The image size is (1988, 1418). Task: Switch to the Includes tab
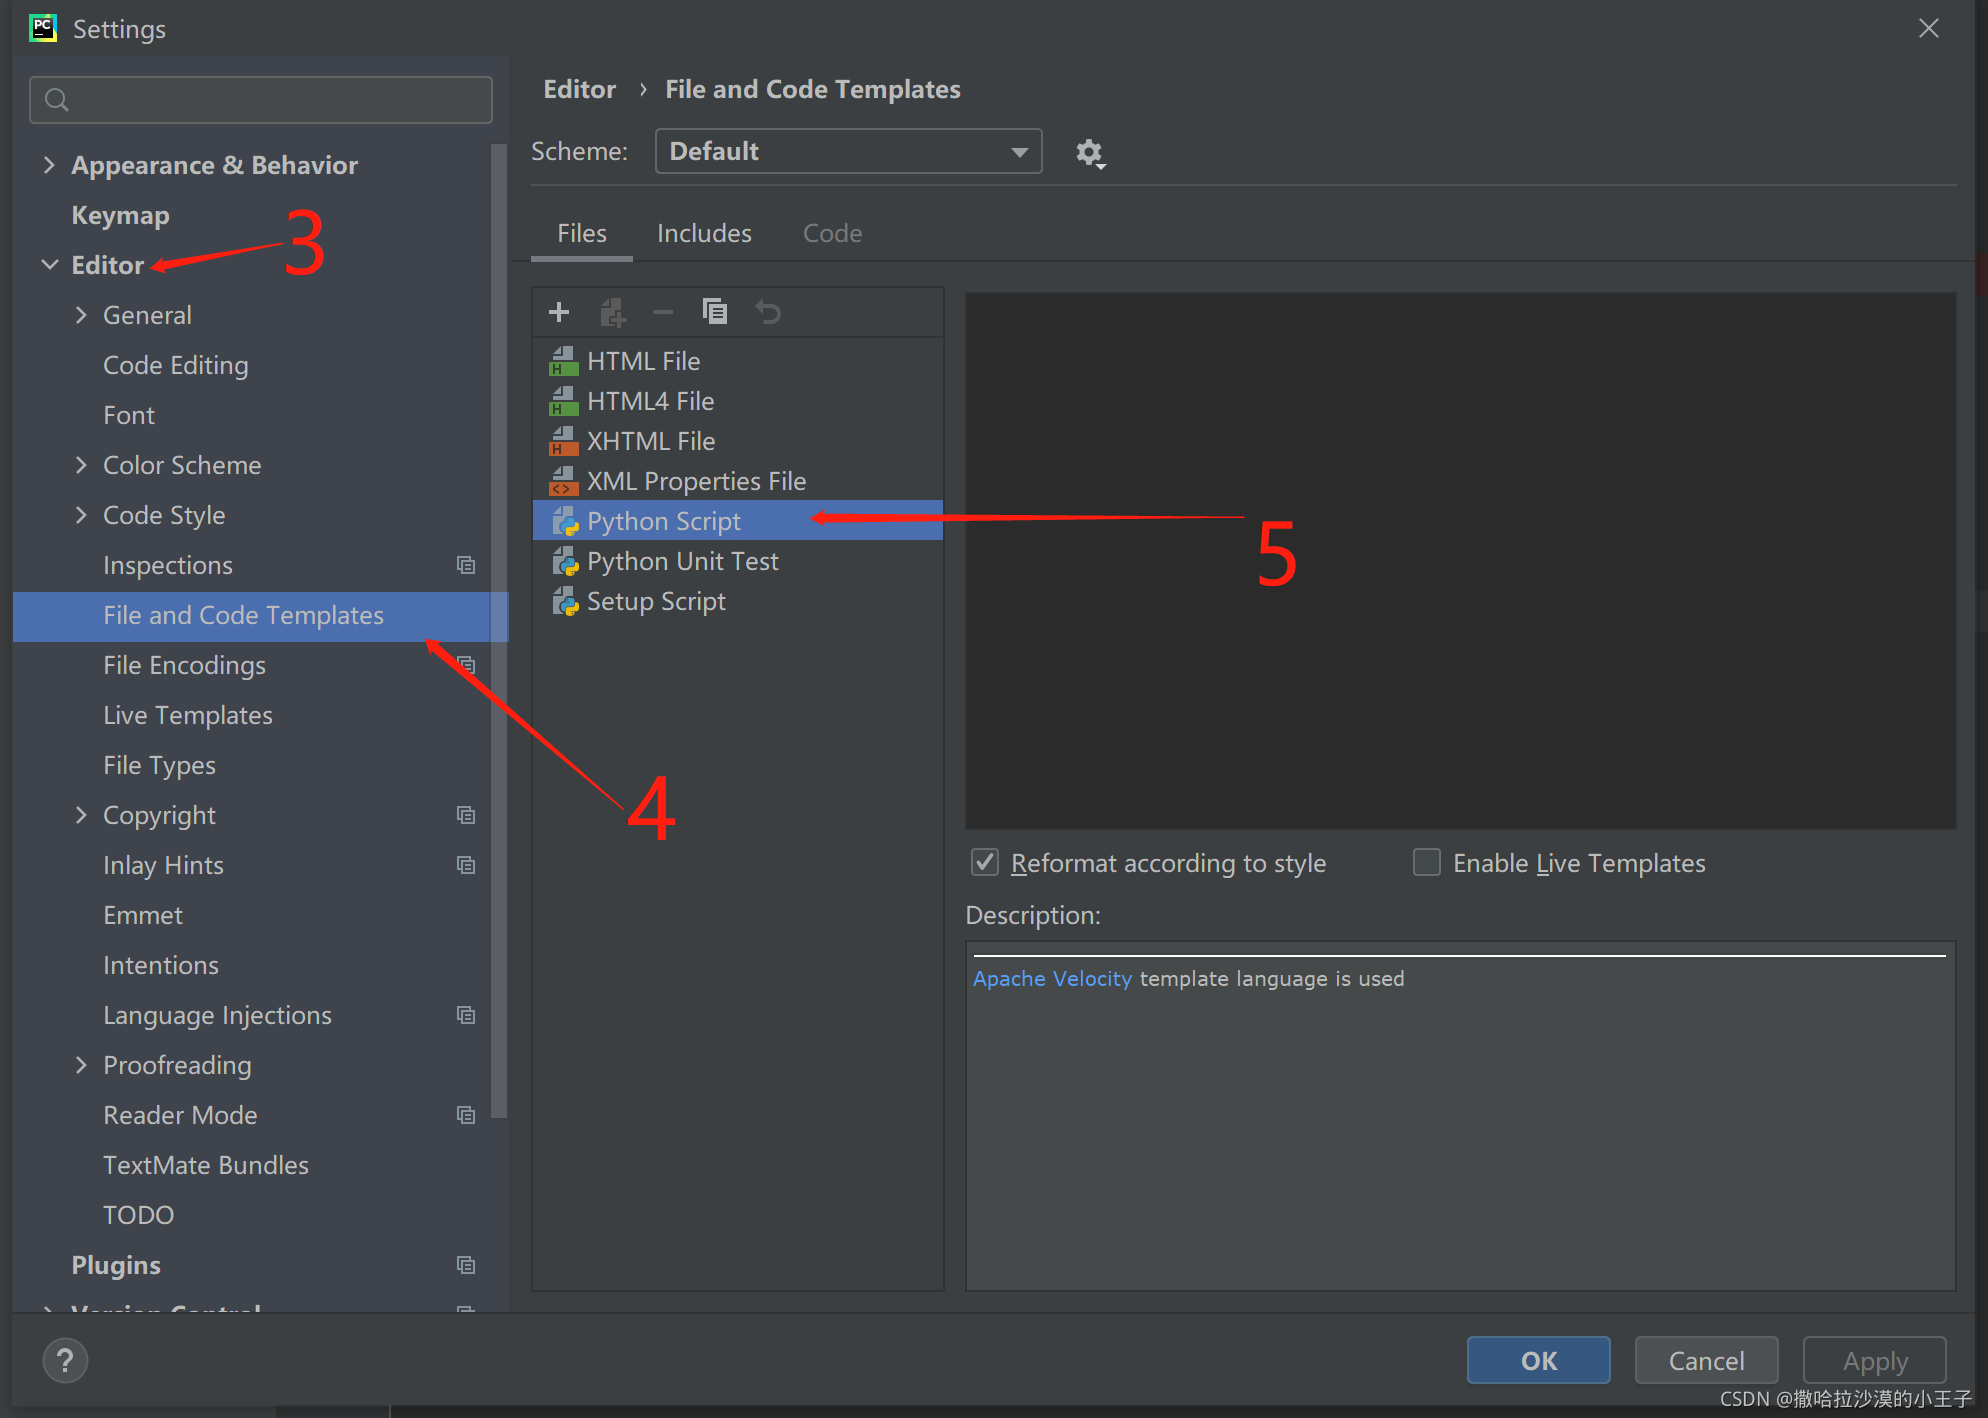704,233
